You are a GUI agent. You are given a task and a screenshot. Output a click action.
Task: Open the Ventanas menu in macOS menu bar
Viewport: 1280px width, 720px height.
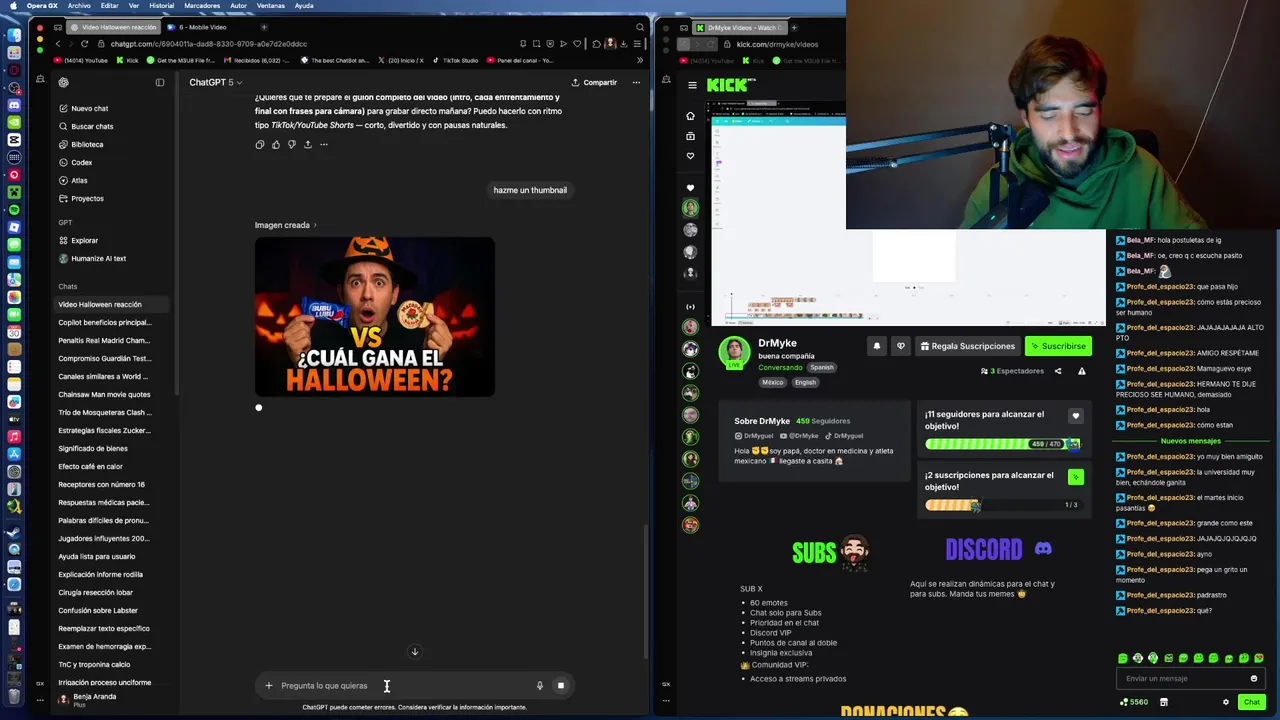coord(271,6)
